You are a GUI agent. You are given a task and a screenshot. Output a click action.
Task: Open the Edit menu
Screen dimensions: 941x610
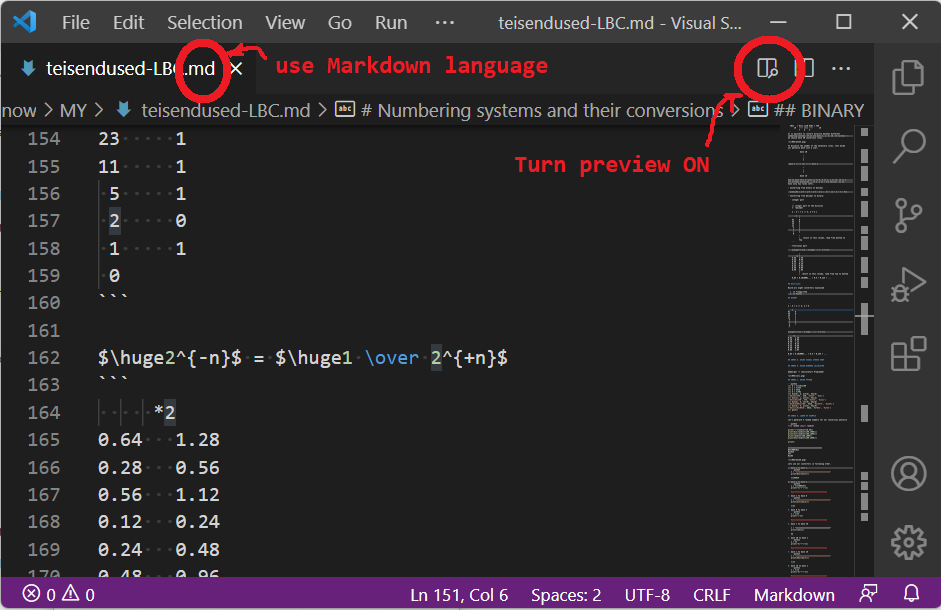point(128,23)
